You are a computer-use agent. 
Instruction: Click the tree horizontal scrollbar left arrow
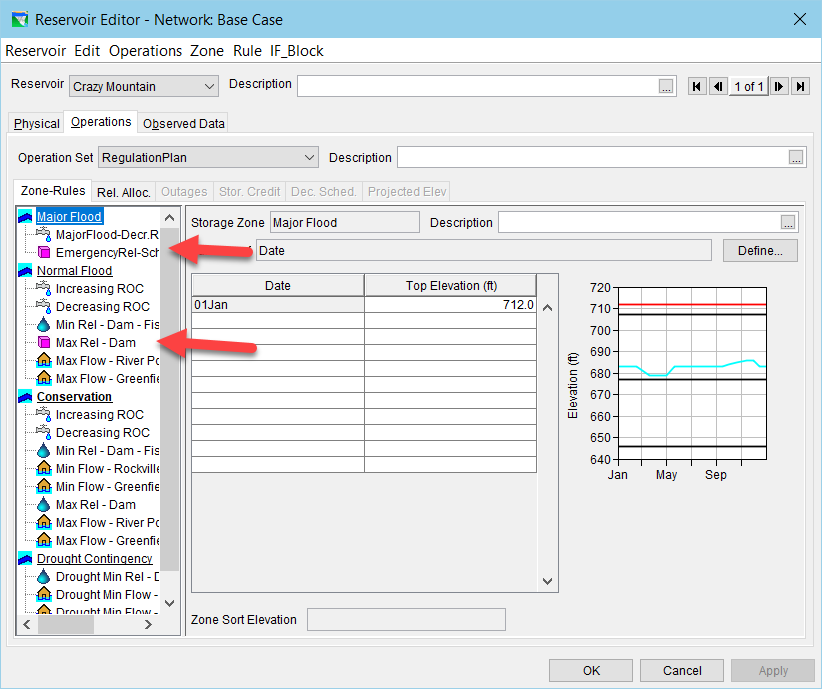point(27,625)
